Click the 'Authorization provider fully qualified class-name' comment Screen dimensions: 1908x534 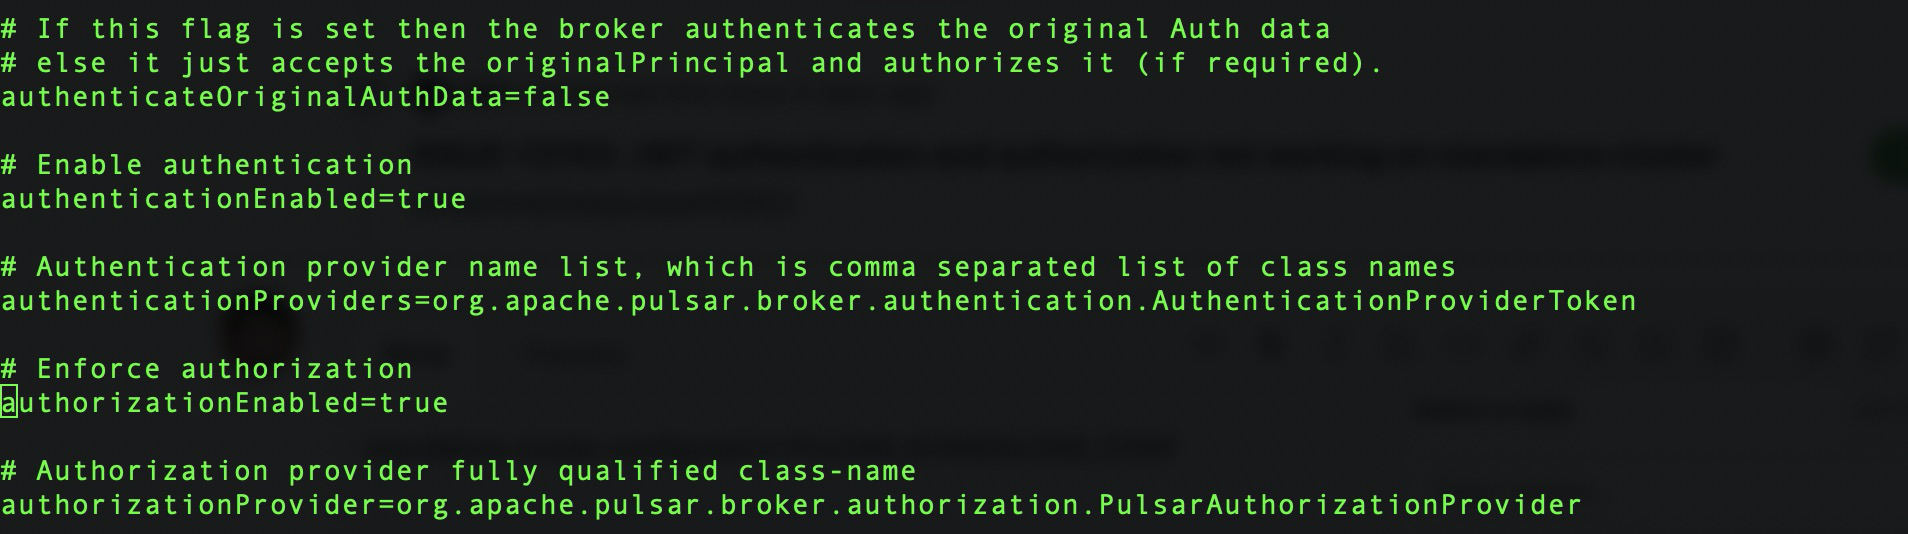coord(476,472)
